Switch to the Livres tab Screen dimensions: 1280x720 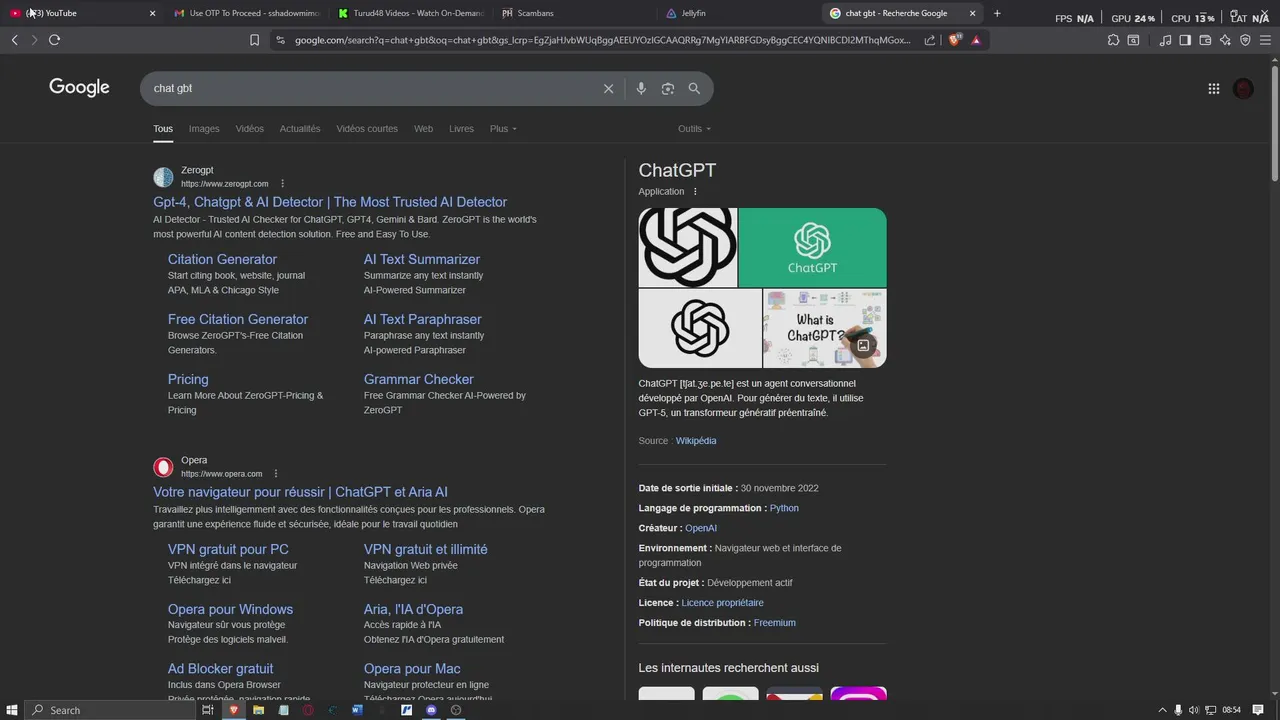pyautogui.click(x=461, y=129)
